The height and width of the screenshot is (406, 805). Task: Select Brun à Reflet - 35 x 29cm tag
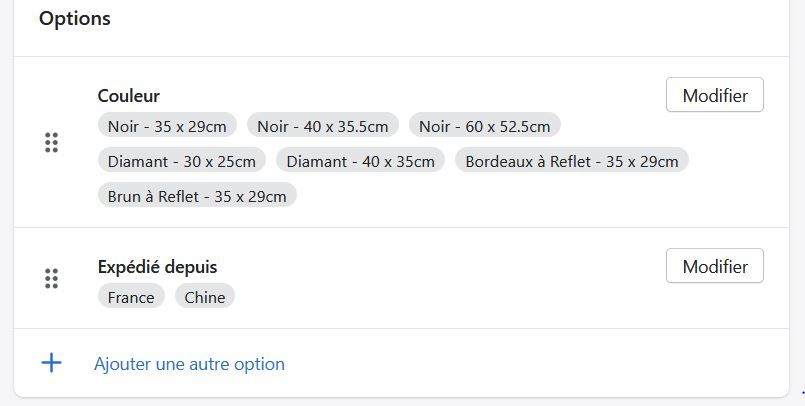point(197,196)
